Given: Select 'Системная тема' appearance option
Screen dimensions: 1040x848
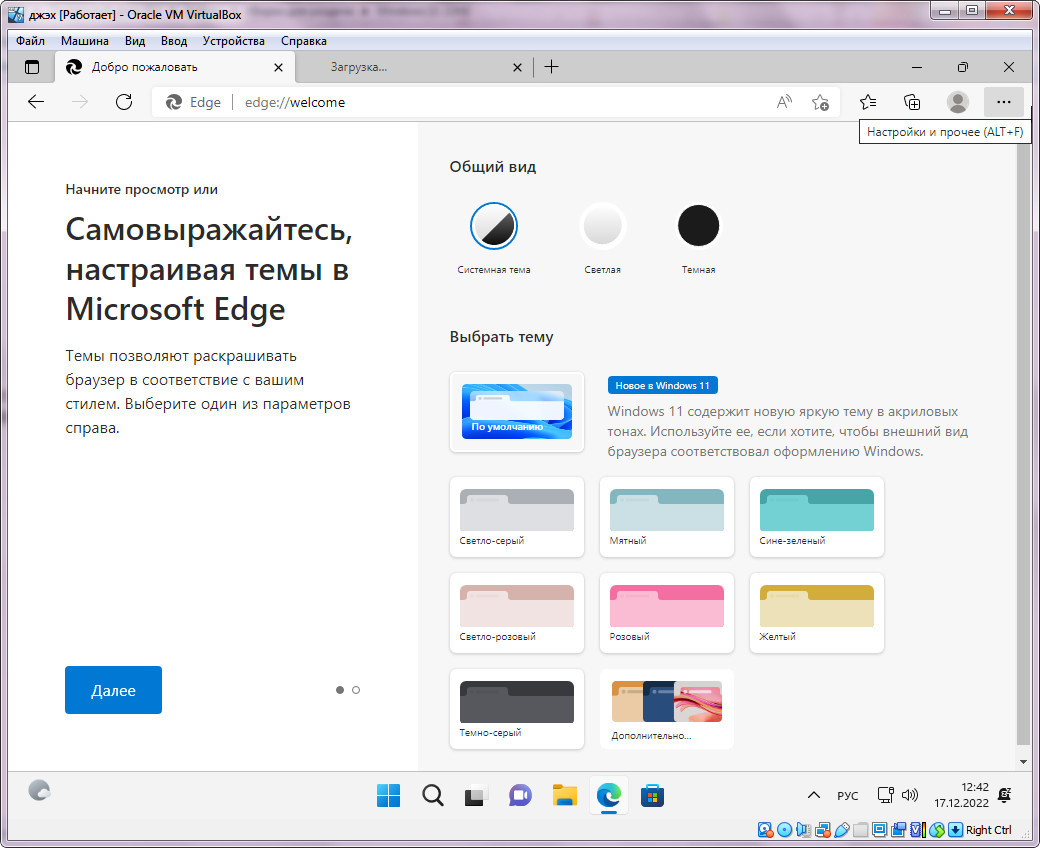Looking at the screenshot, I should coord(493,226).
